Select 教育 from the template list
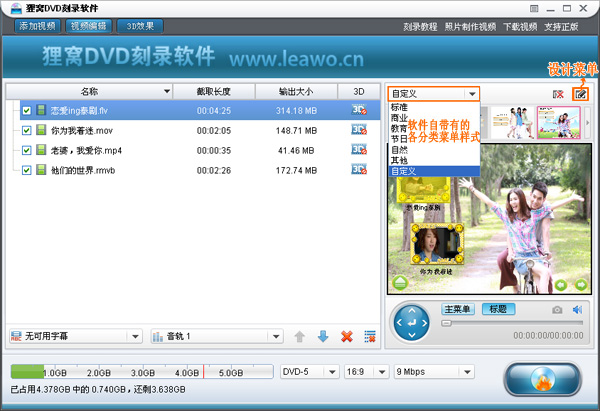600x411 pixels. coord(398,129)
